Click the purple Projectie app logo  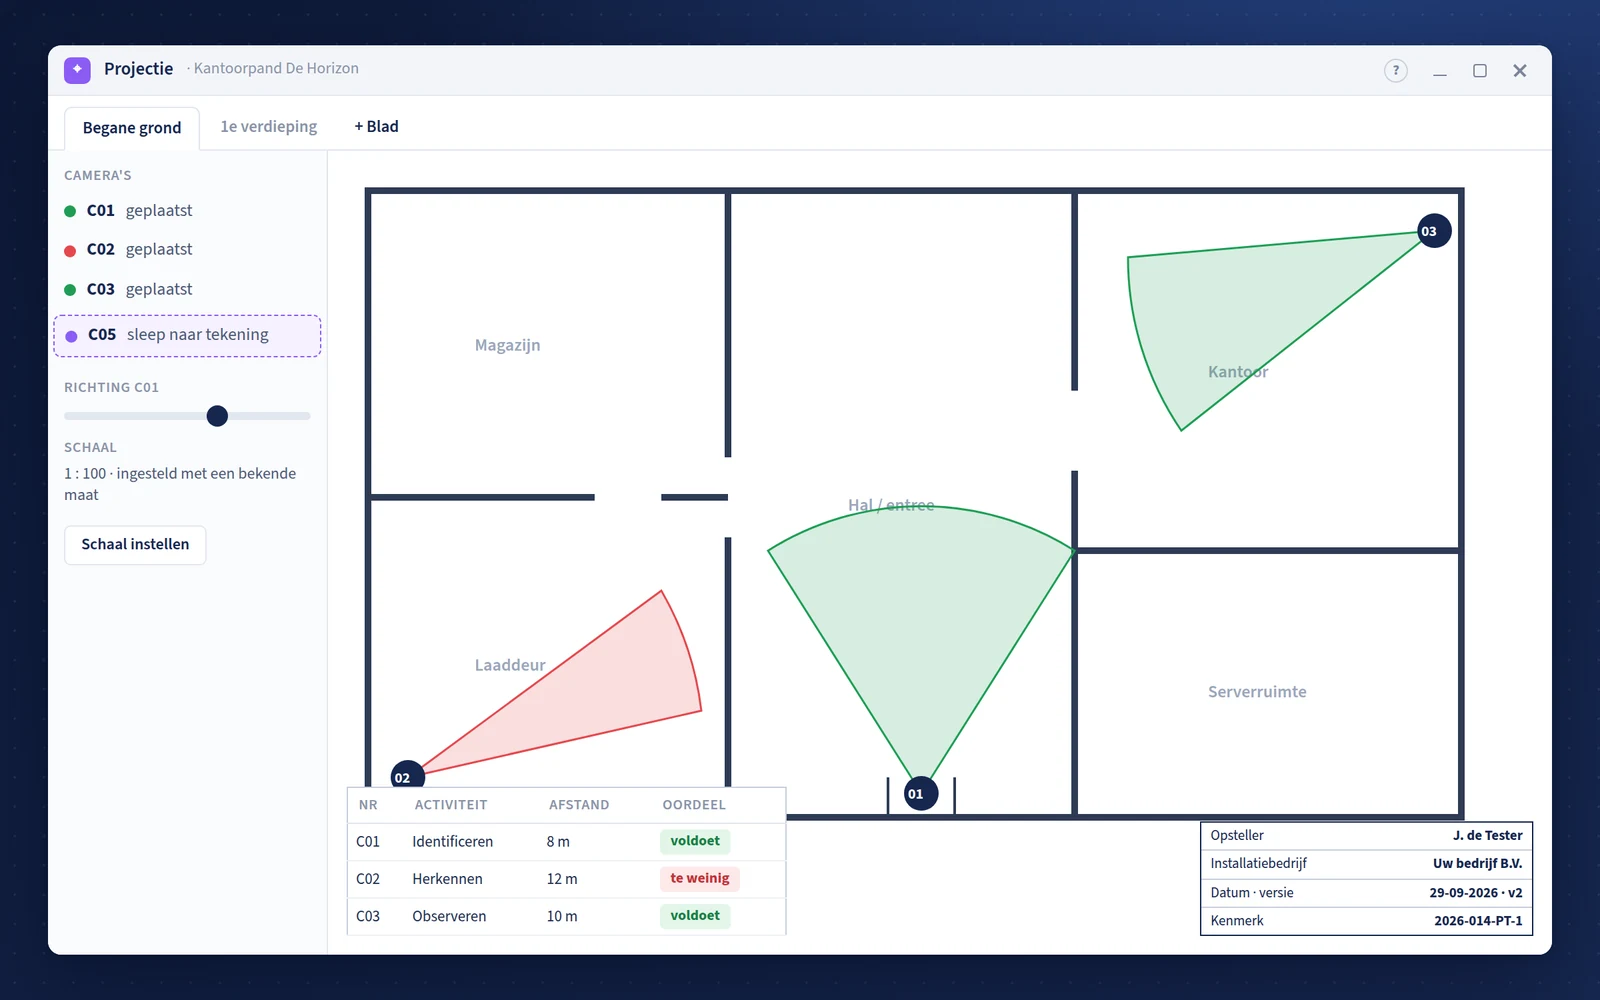click(x=77, y=70)
